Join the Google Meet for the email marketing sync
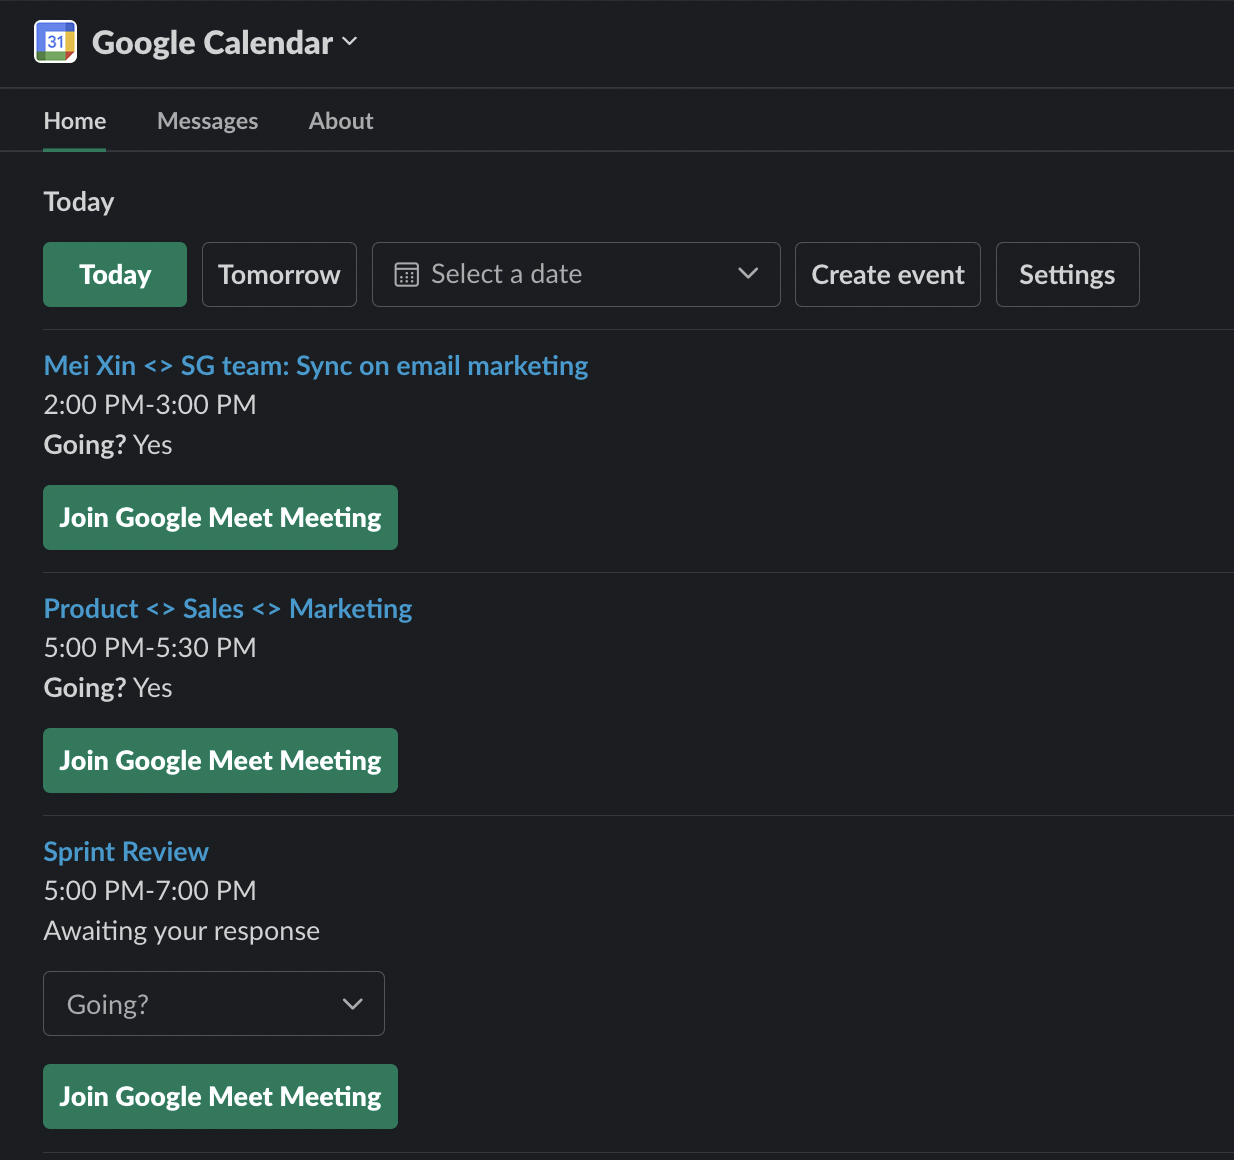 (220, 517)
